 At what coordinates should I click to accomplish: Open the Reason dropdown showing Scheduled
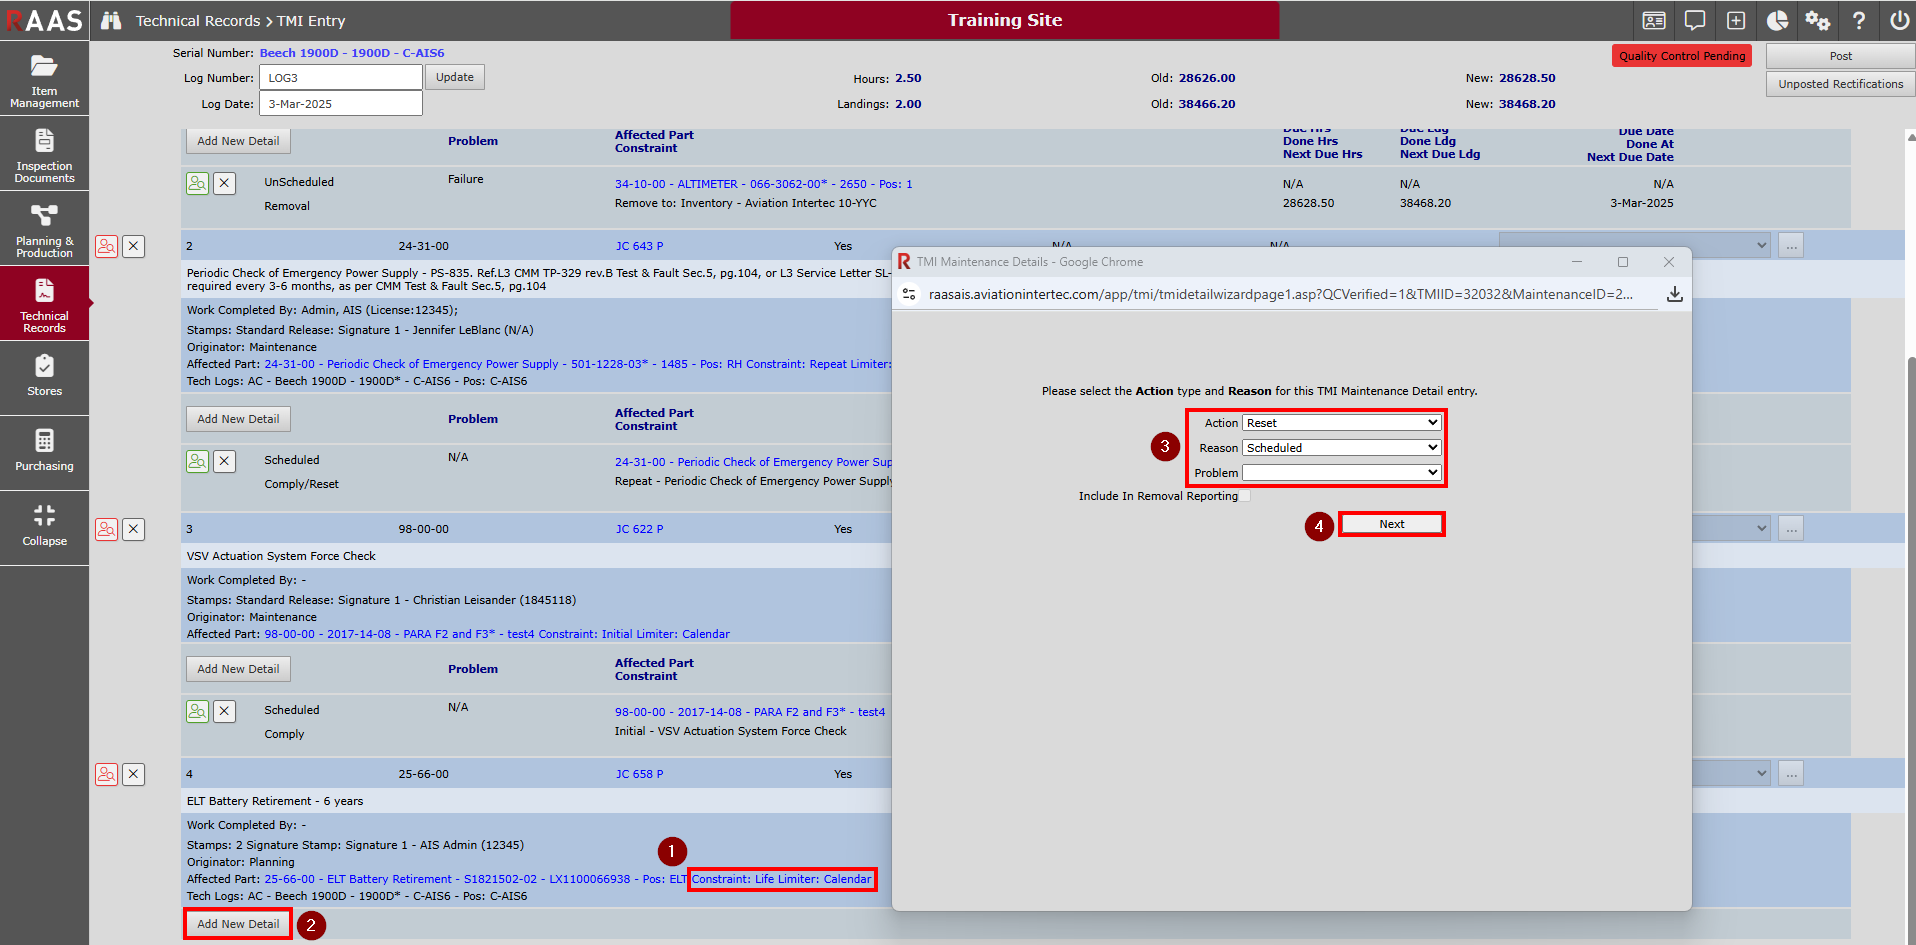[x=1341, y=448]
